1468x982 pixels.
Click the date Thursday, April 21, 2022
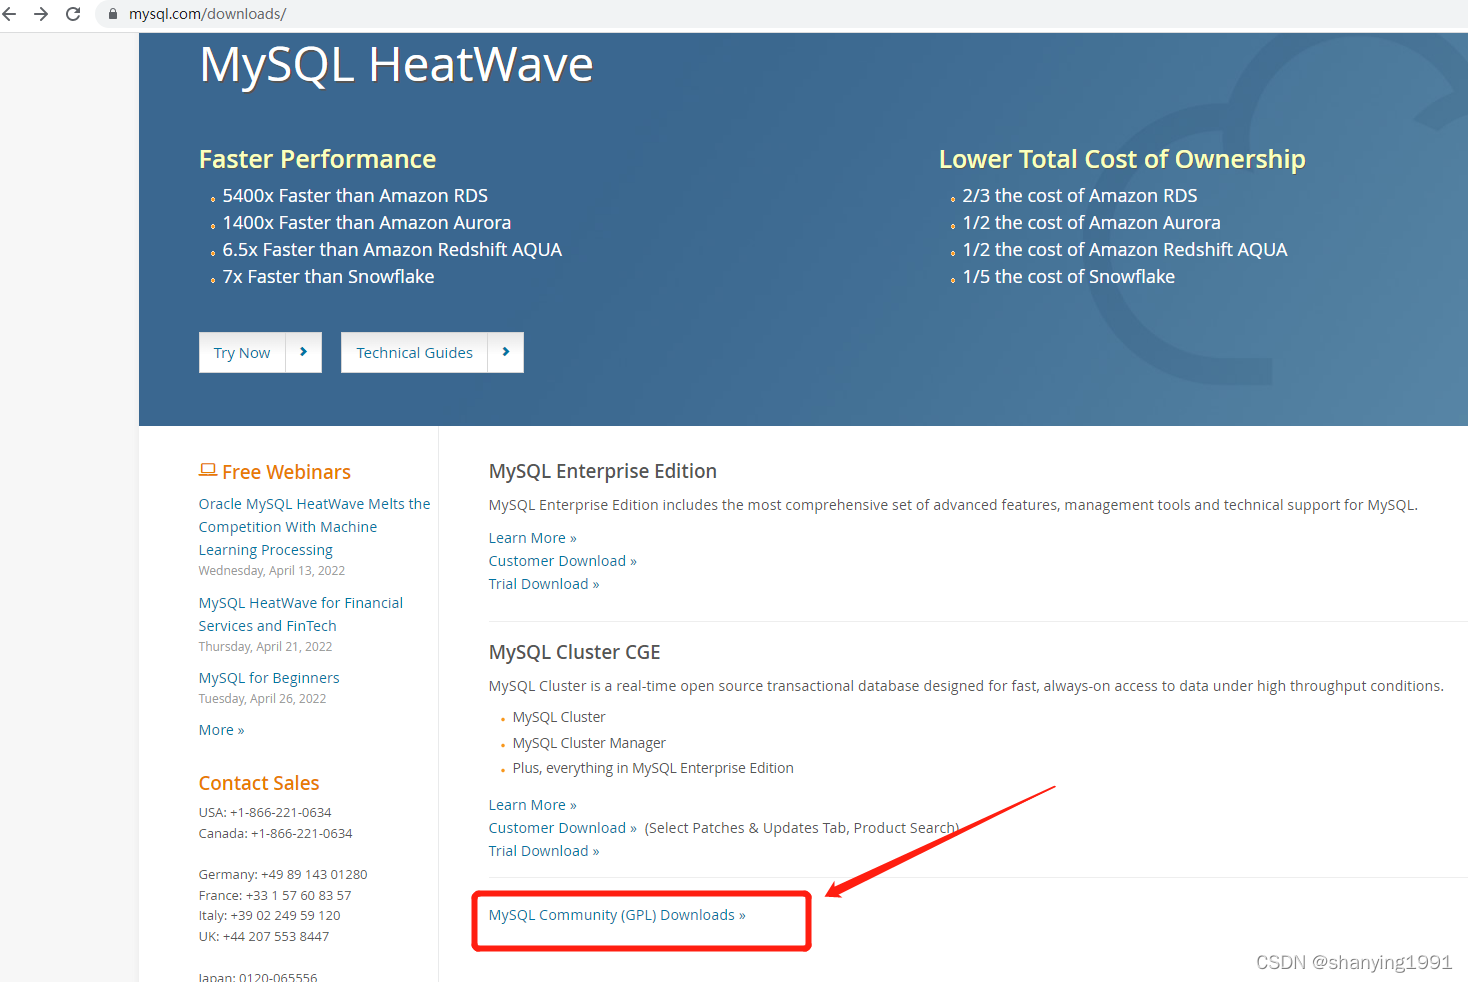265,647
